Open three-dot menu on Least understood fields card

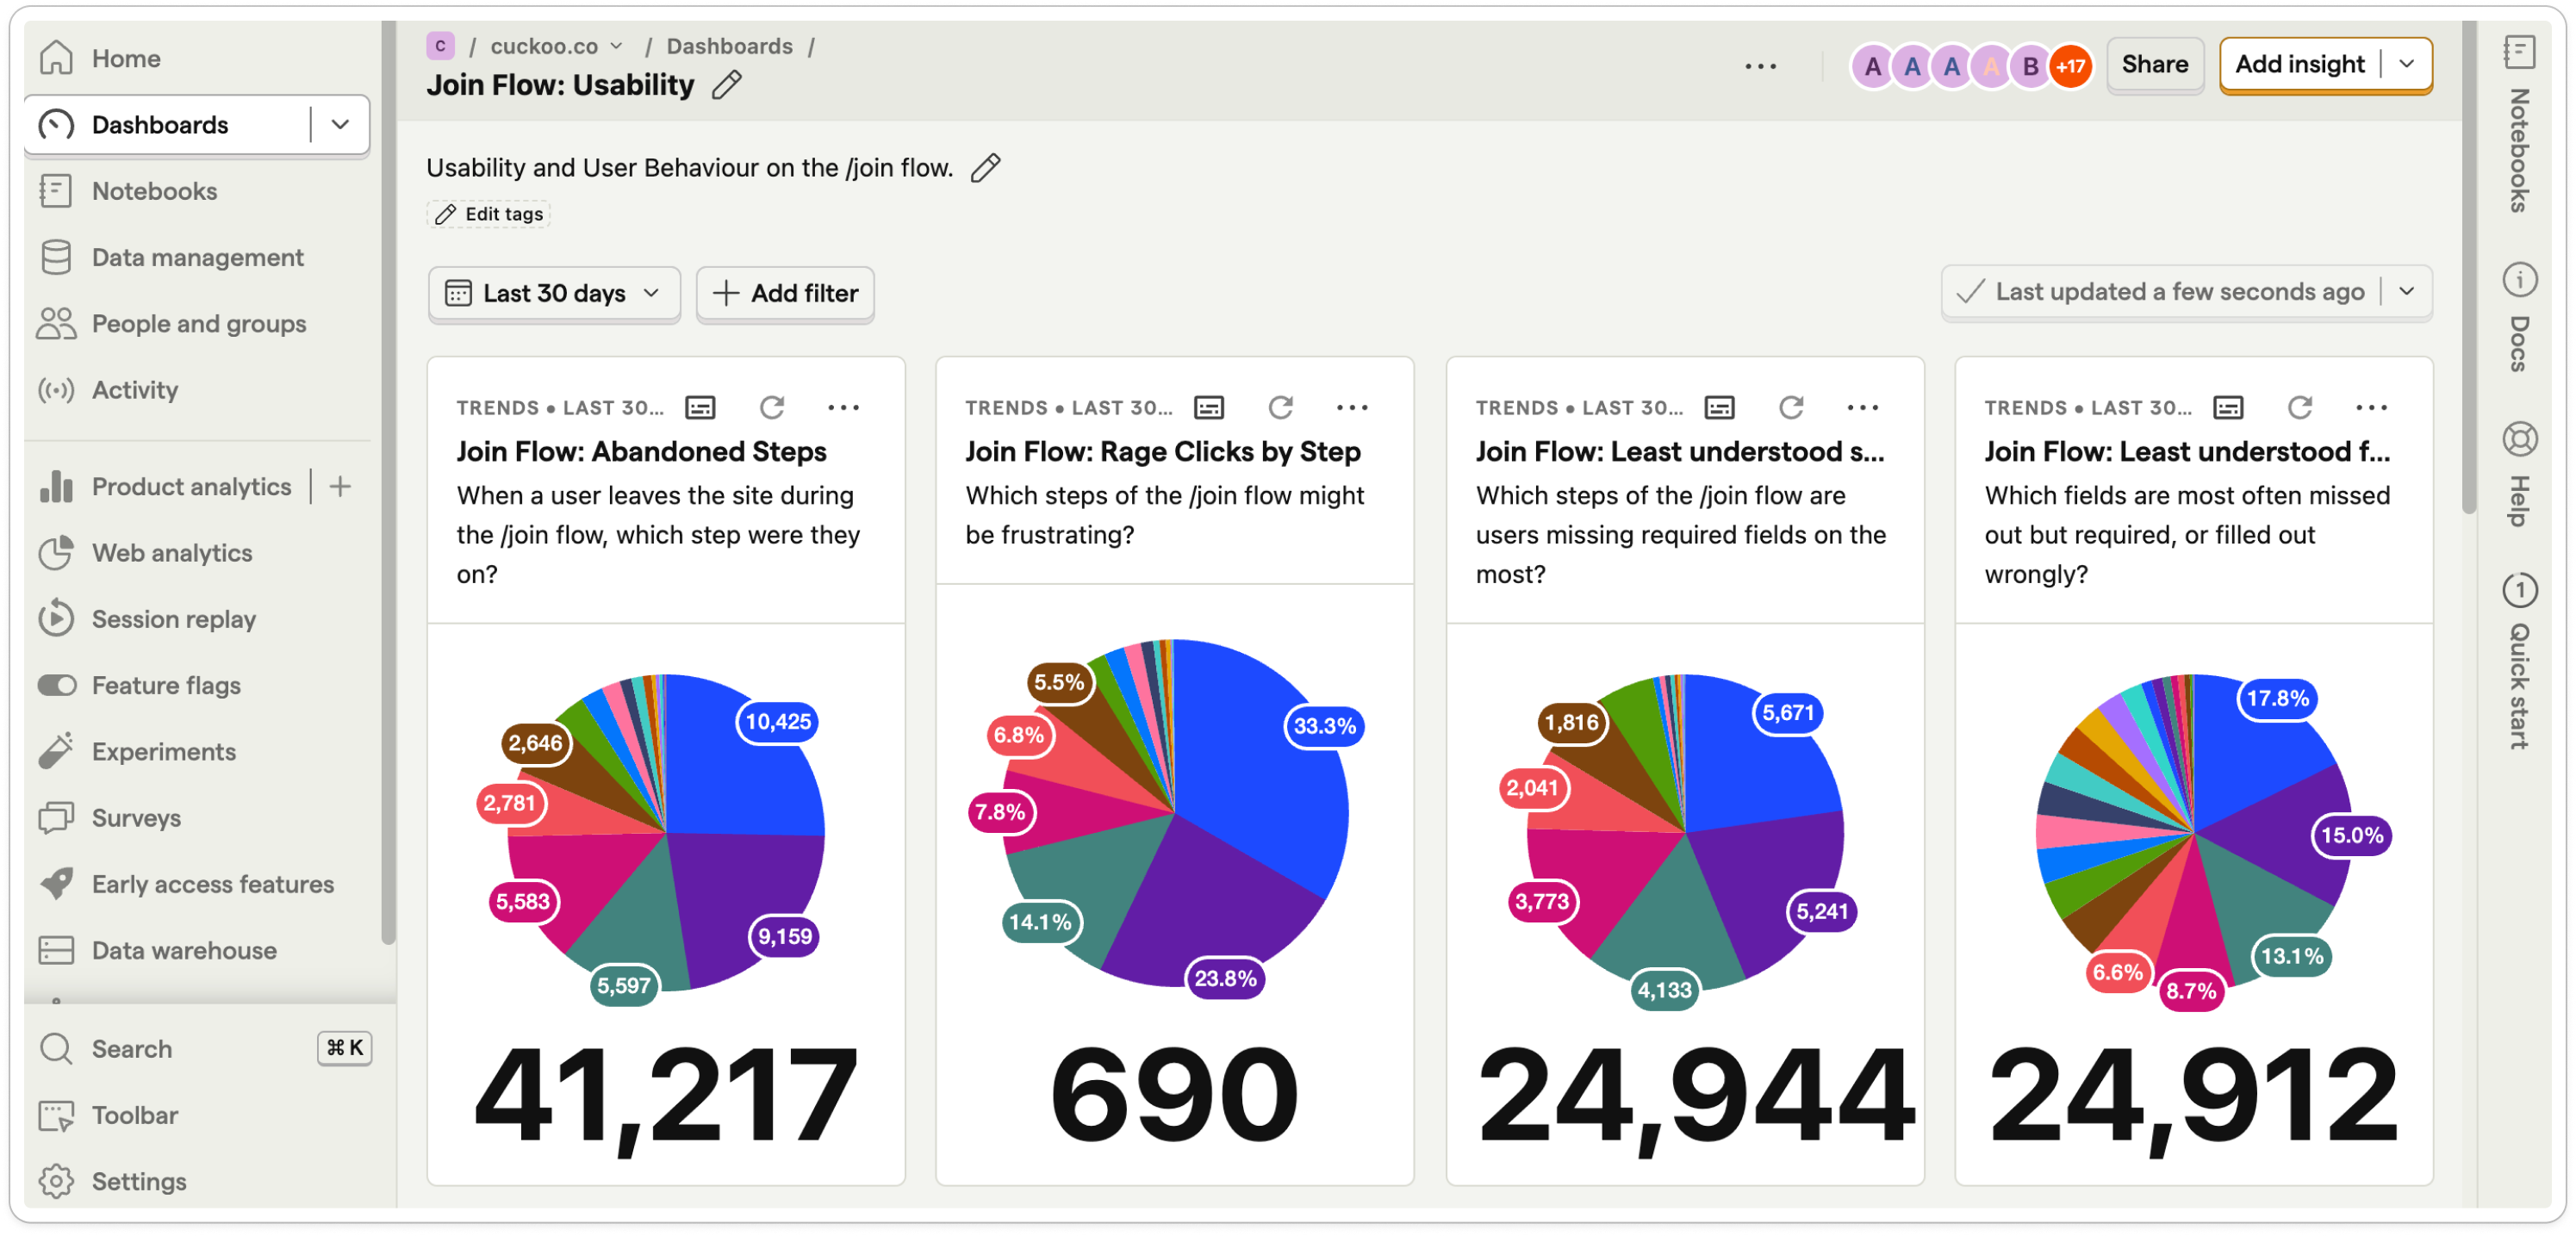(2371, 407)
